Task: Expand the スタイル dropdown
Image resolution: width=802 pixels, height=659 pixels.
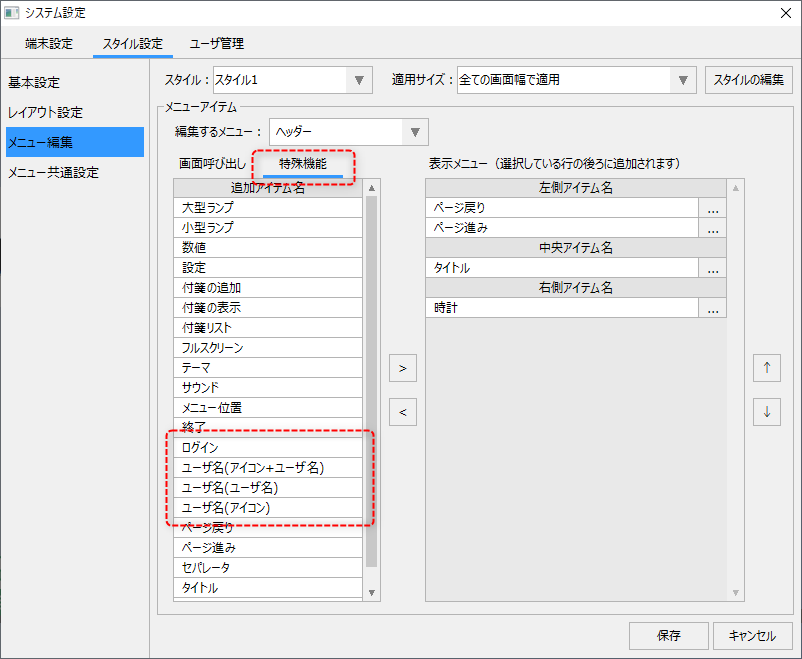Action: [x=359, y=80]
